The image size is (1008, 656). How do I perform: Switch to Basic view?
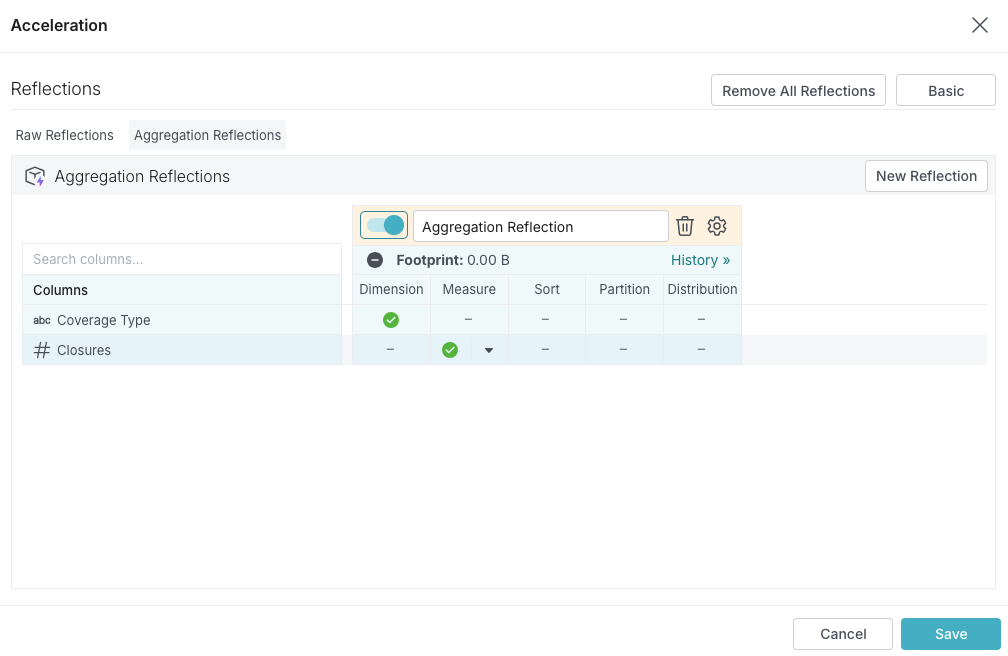click(x=945, y=90)
